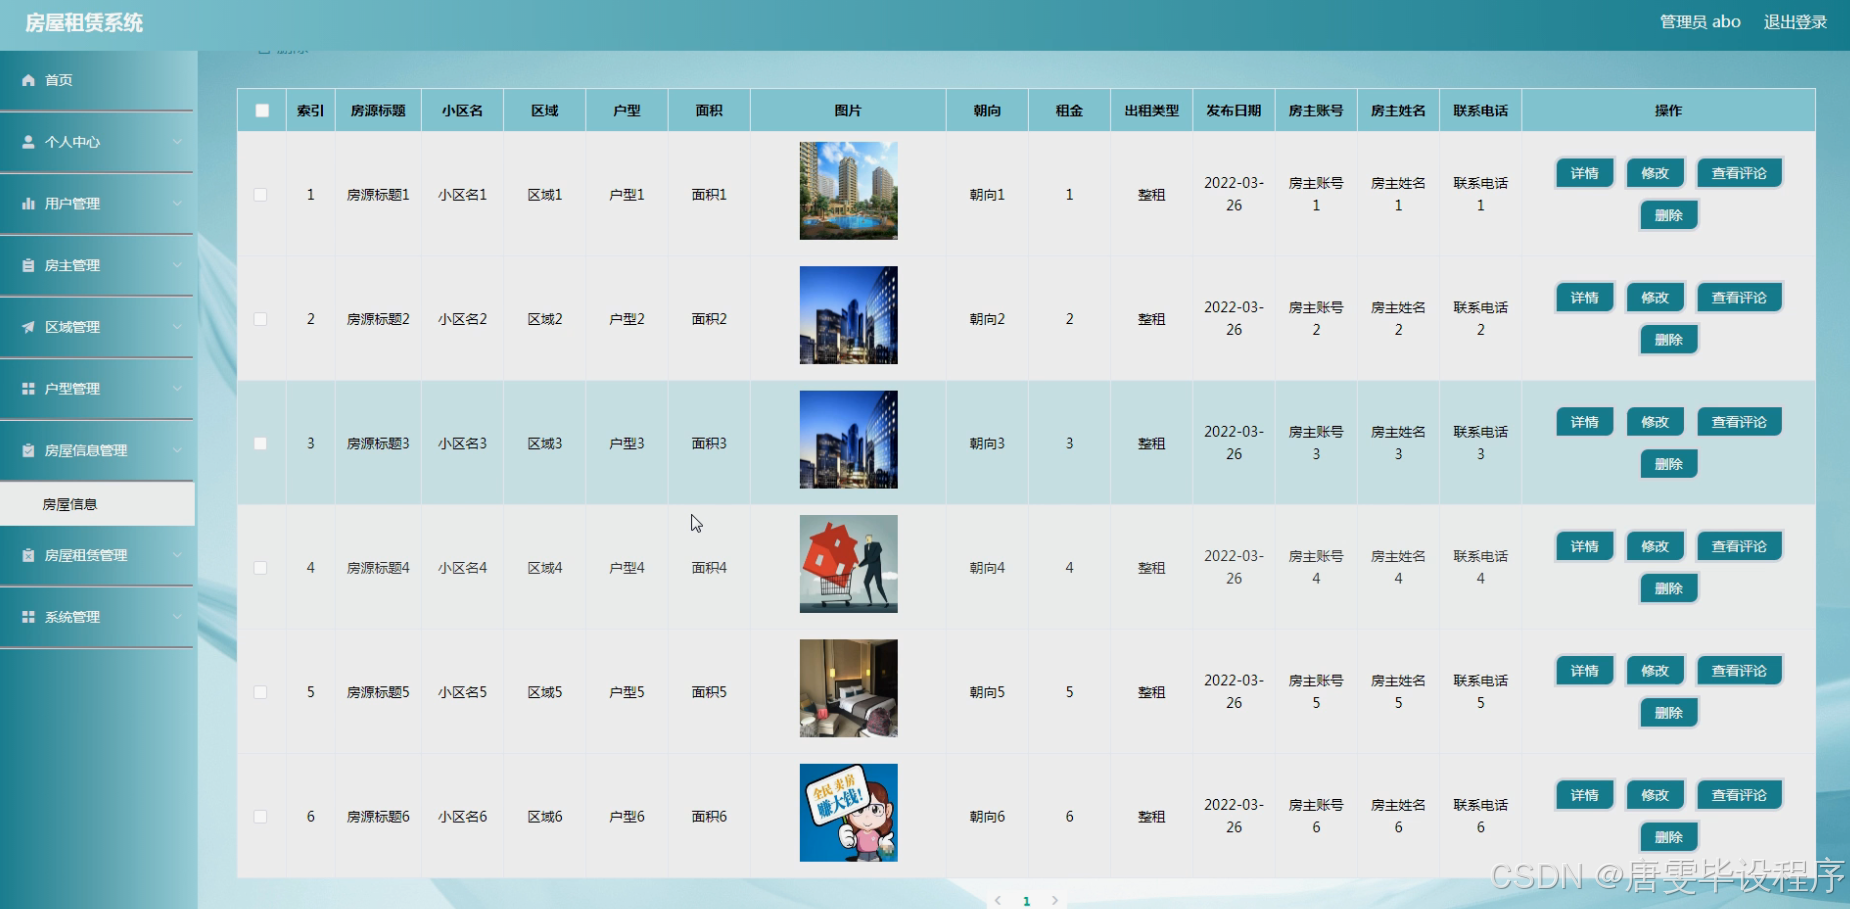Open the 区域管理 sidebar menu
Viewport: 1850px width, 909px height.
coord(97,327)
